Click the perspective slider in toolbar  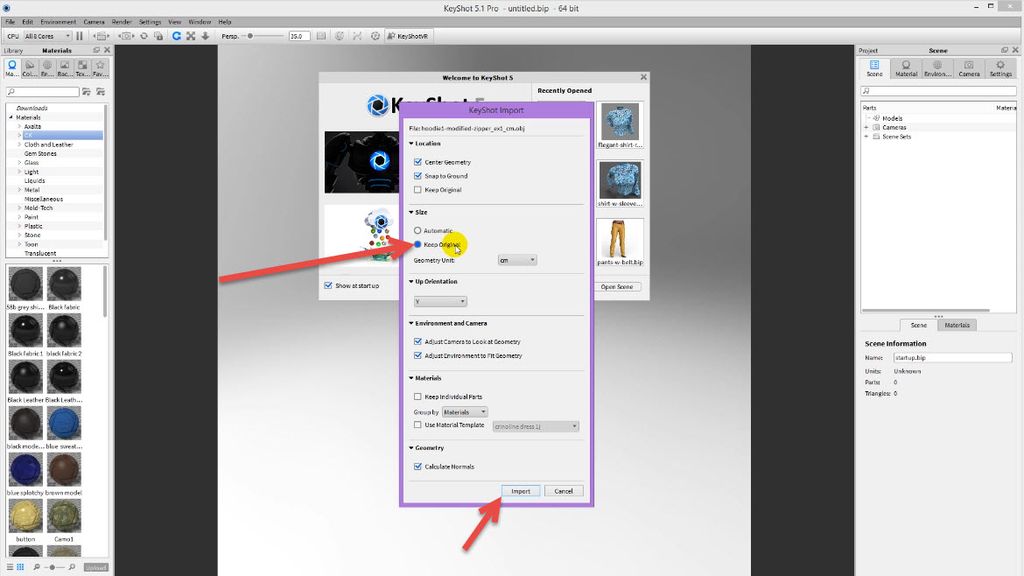[250, 36]
